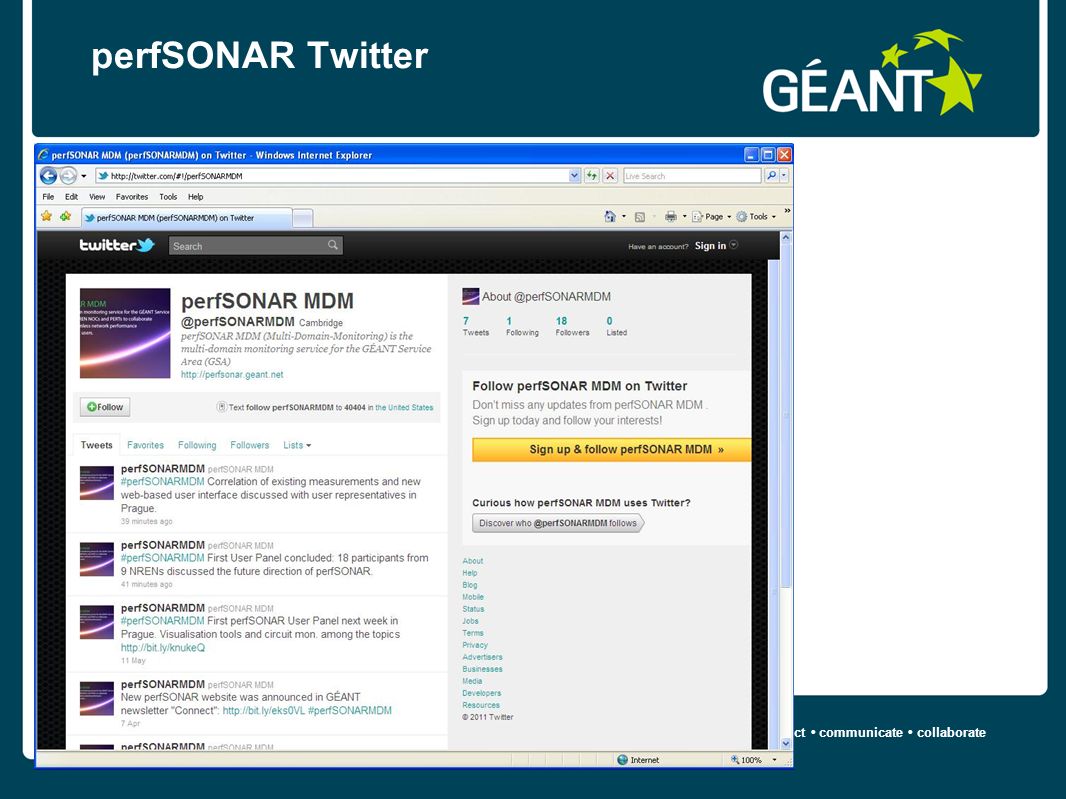The width and height of the screenshot is (1066, 799).
Task: Open the Favorites menu
Action: click(x=132, y=197)
